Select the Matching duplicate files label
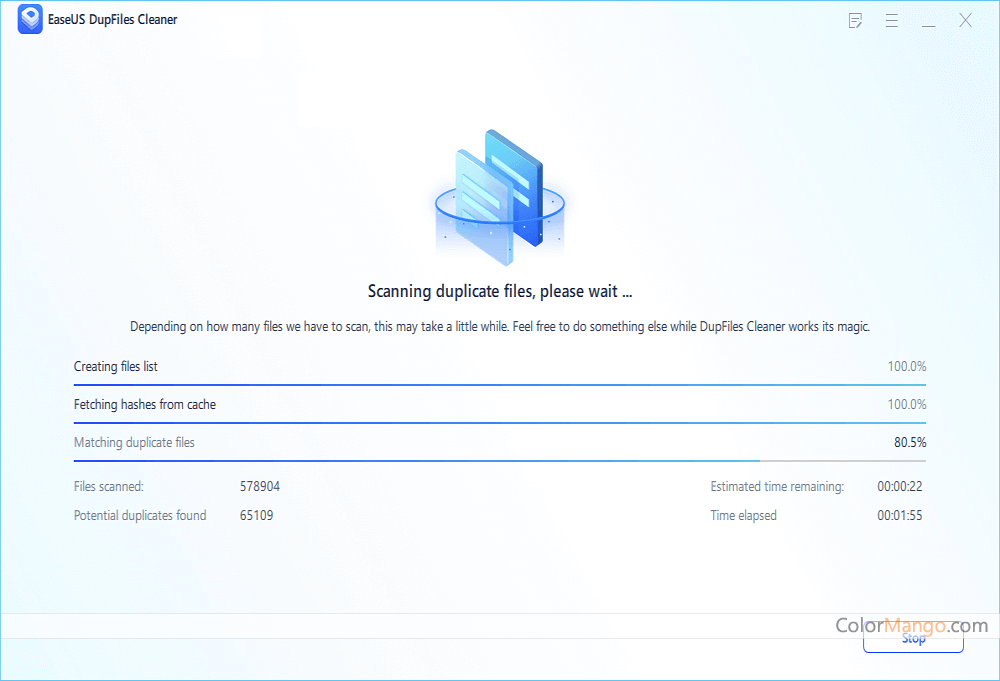 pos(134,443)
